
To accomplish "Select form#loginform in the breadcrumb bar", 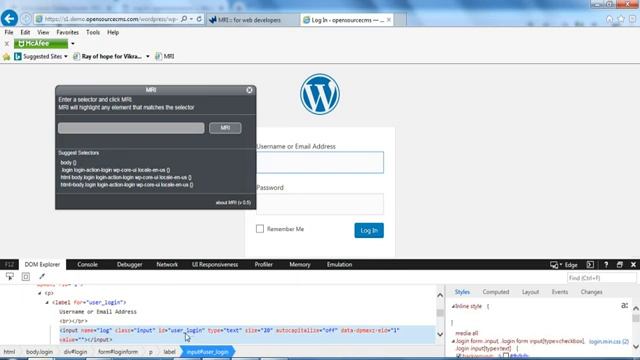I will [x=118, y=352].
